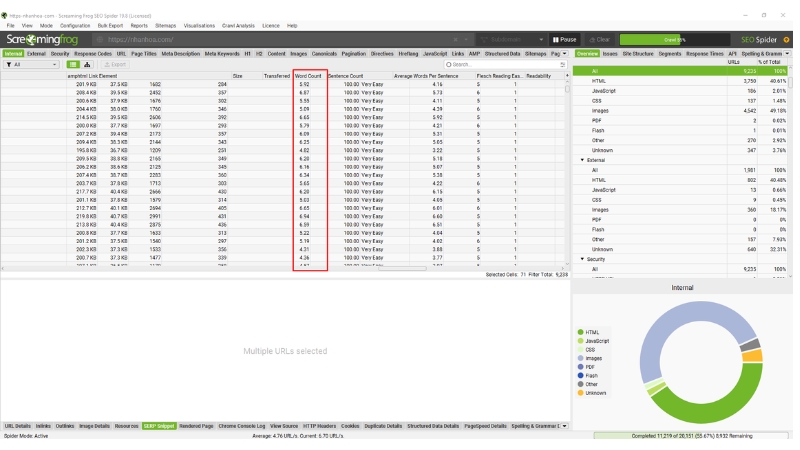This screenshot has width=800, height=450.
Task: Switch to the Hreflang tab
Action: click(408, 54)
